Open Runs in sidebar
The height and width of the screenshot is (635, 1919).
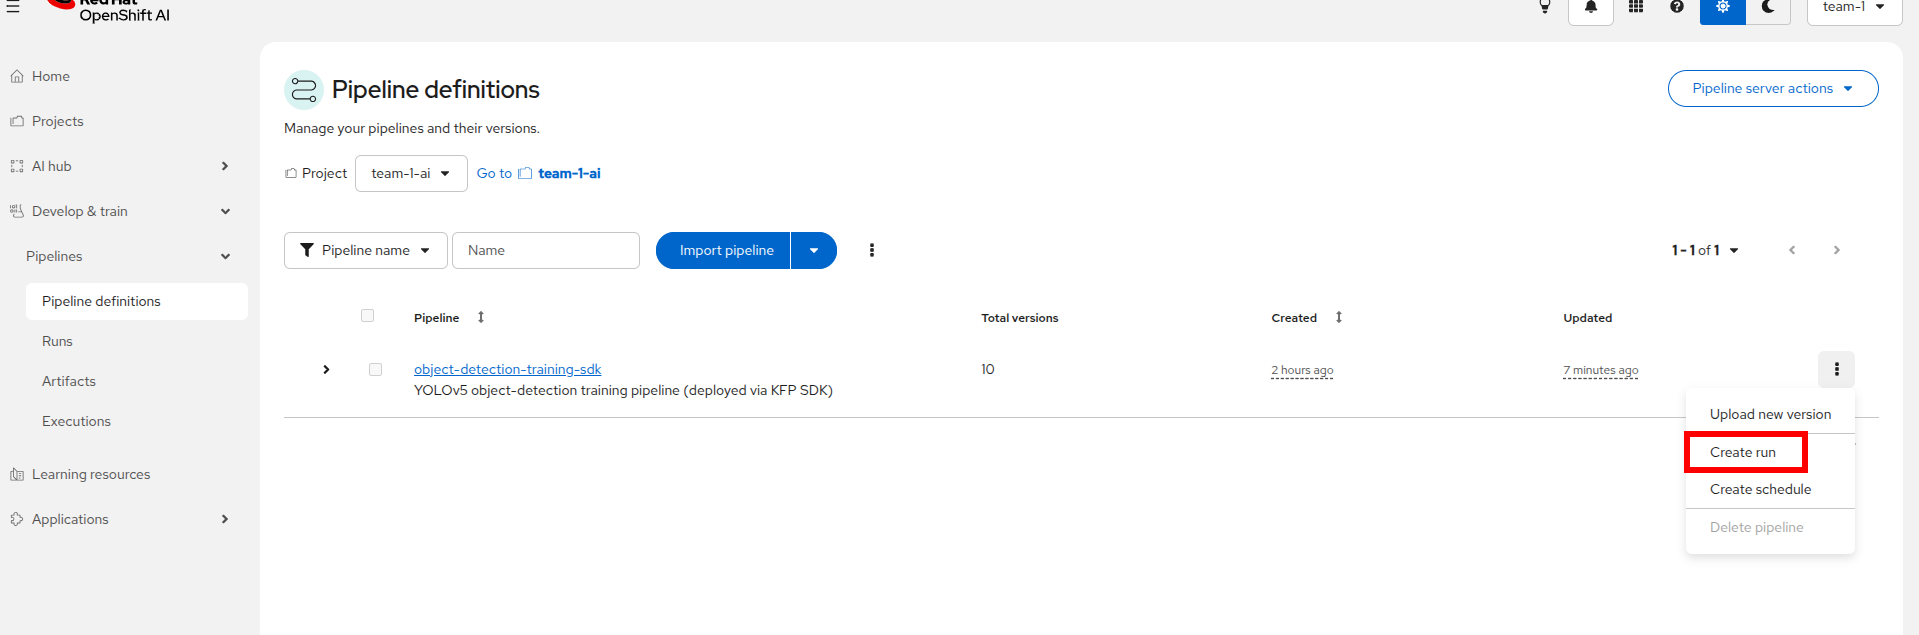(57, 341)
